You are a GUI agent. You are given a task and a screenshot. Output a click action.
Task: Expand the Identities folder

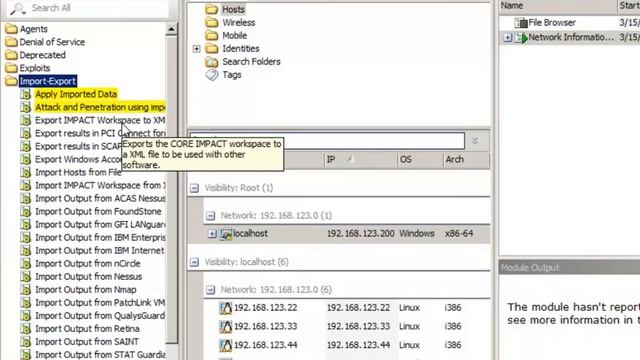(196, 49)
